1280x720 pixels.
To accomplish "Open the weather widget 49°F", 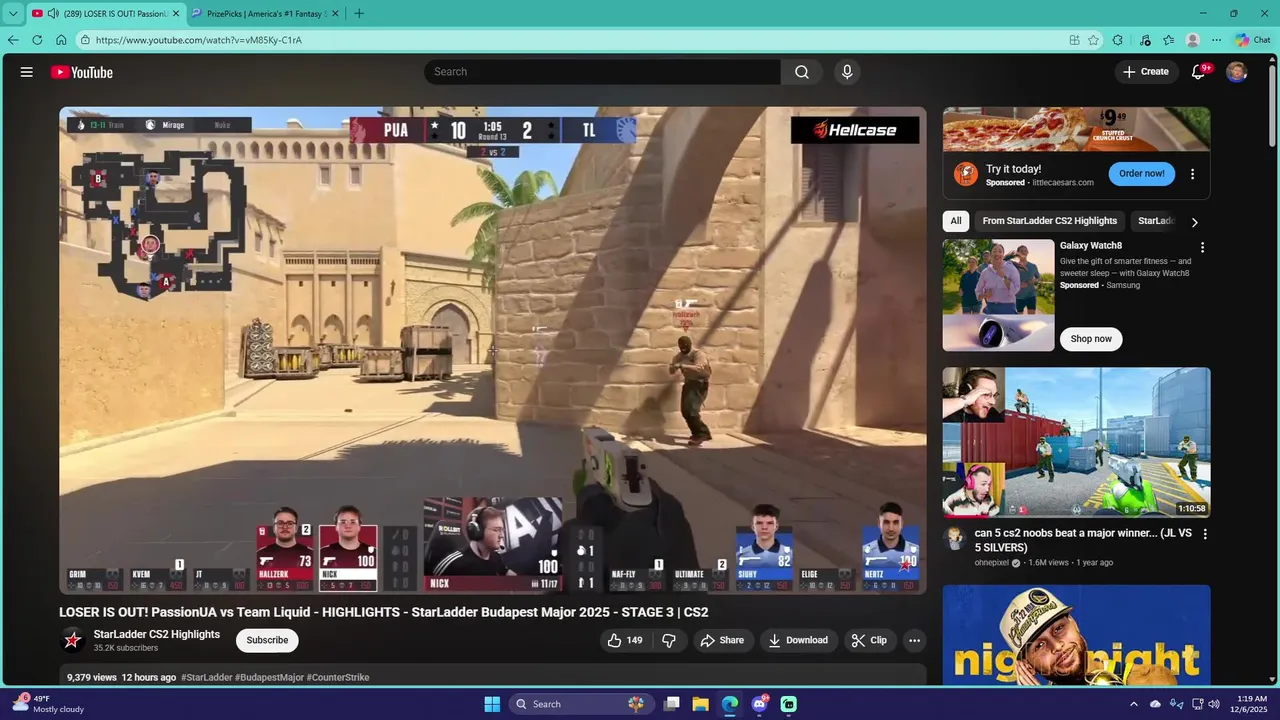I will [x=48, y=704].
